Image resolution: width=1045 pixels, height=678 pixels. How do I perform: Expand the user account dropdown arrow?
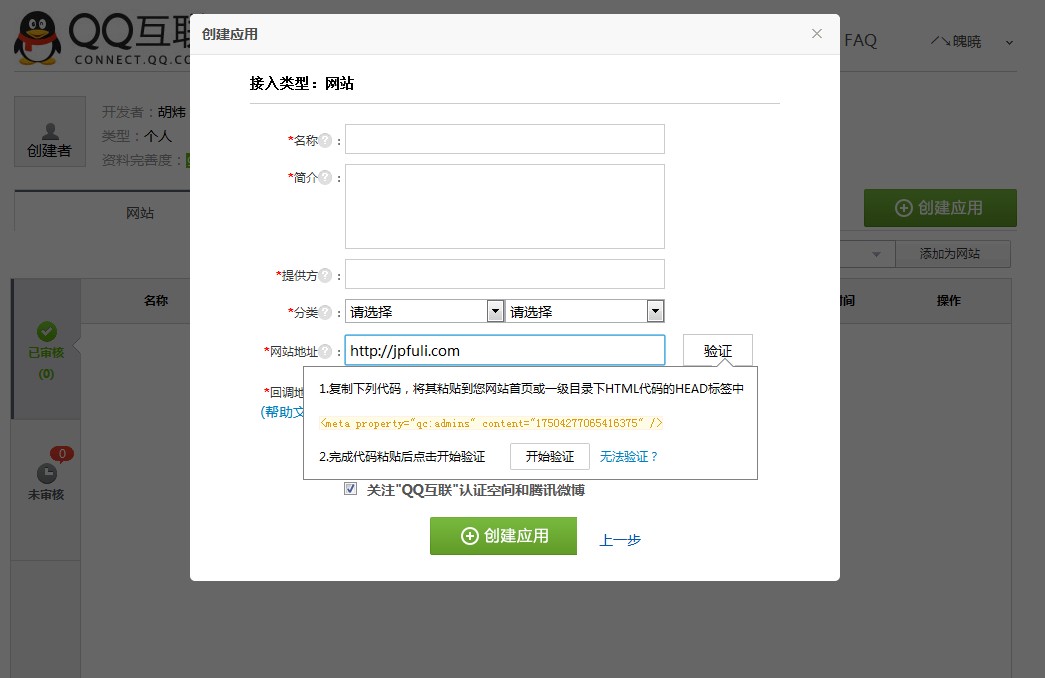tap(1009, 43)
